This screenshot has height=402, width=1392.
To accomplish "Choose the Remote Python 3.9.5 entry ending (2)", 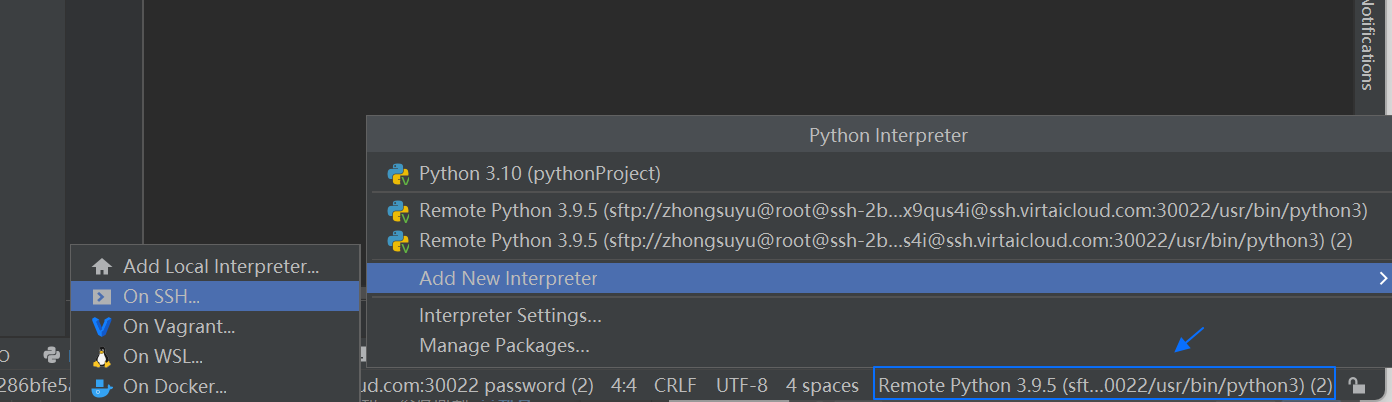I will tap(885, 241).
